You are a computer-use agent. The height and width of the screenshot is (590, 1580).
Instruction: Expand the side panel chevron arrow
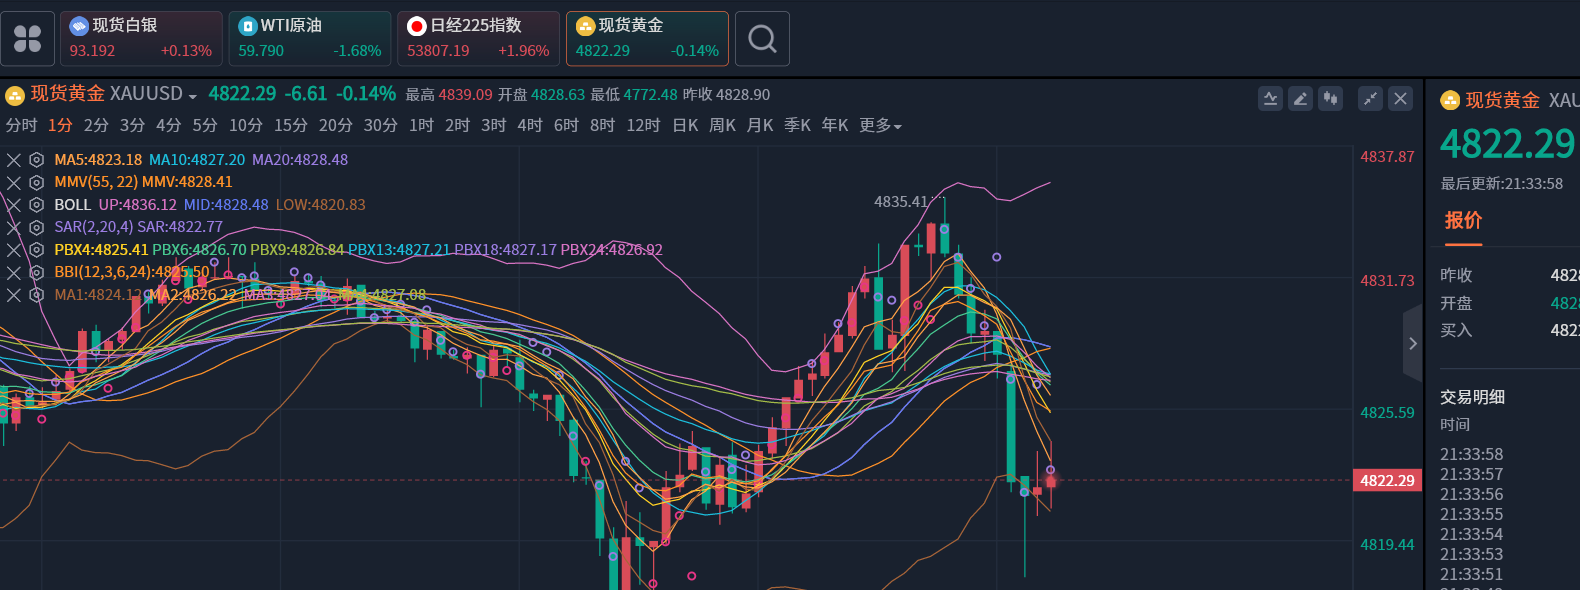(x=1412, y=344)
